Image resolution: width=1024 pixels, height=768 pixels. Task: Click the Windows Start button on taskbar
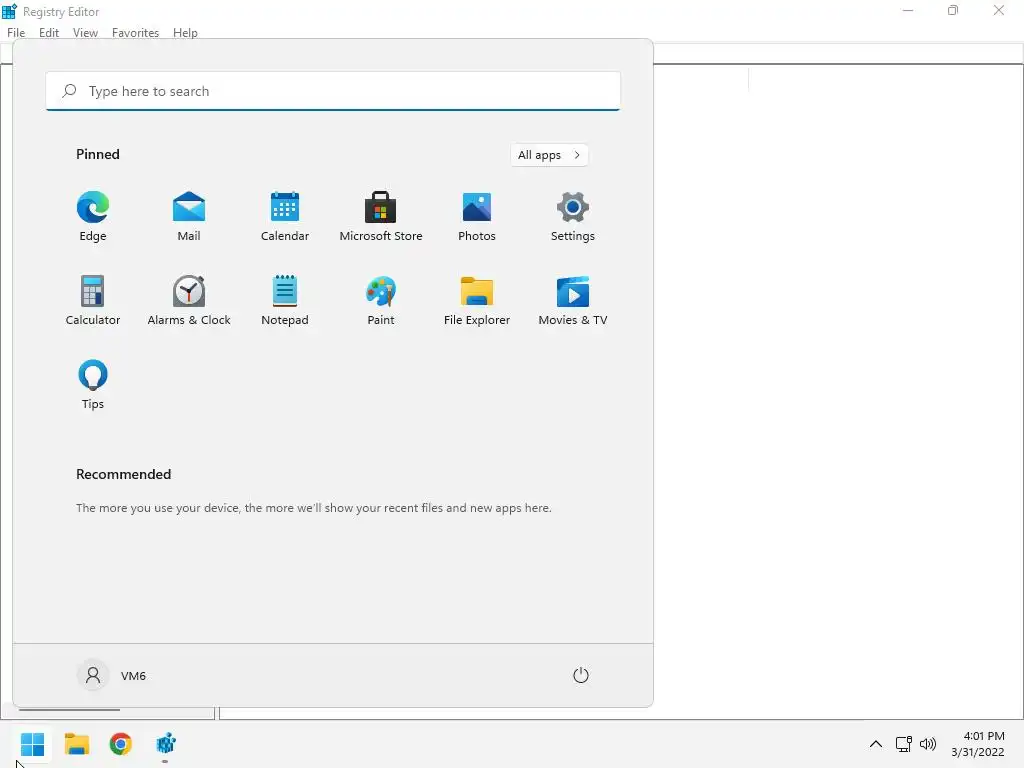33,744
